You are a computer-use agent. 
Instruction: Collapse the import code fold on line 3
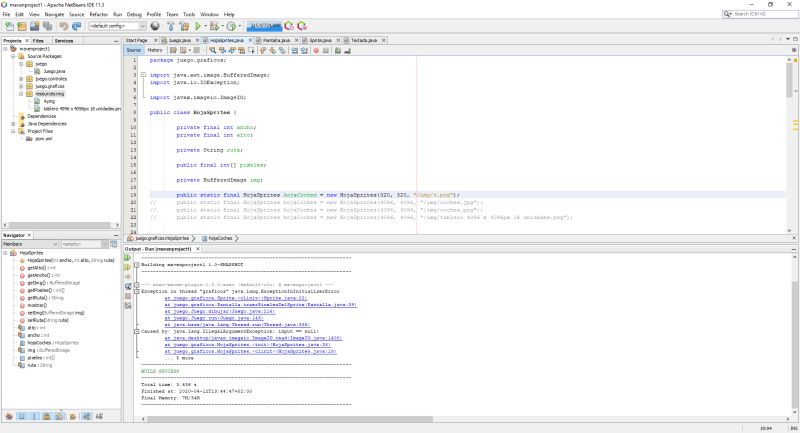[x=143, y=75]
